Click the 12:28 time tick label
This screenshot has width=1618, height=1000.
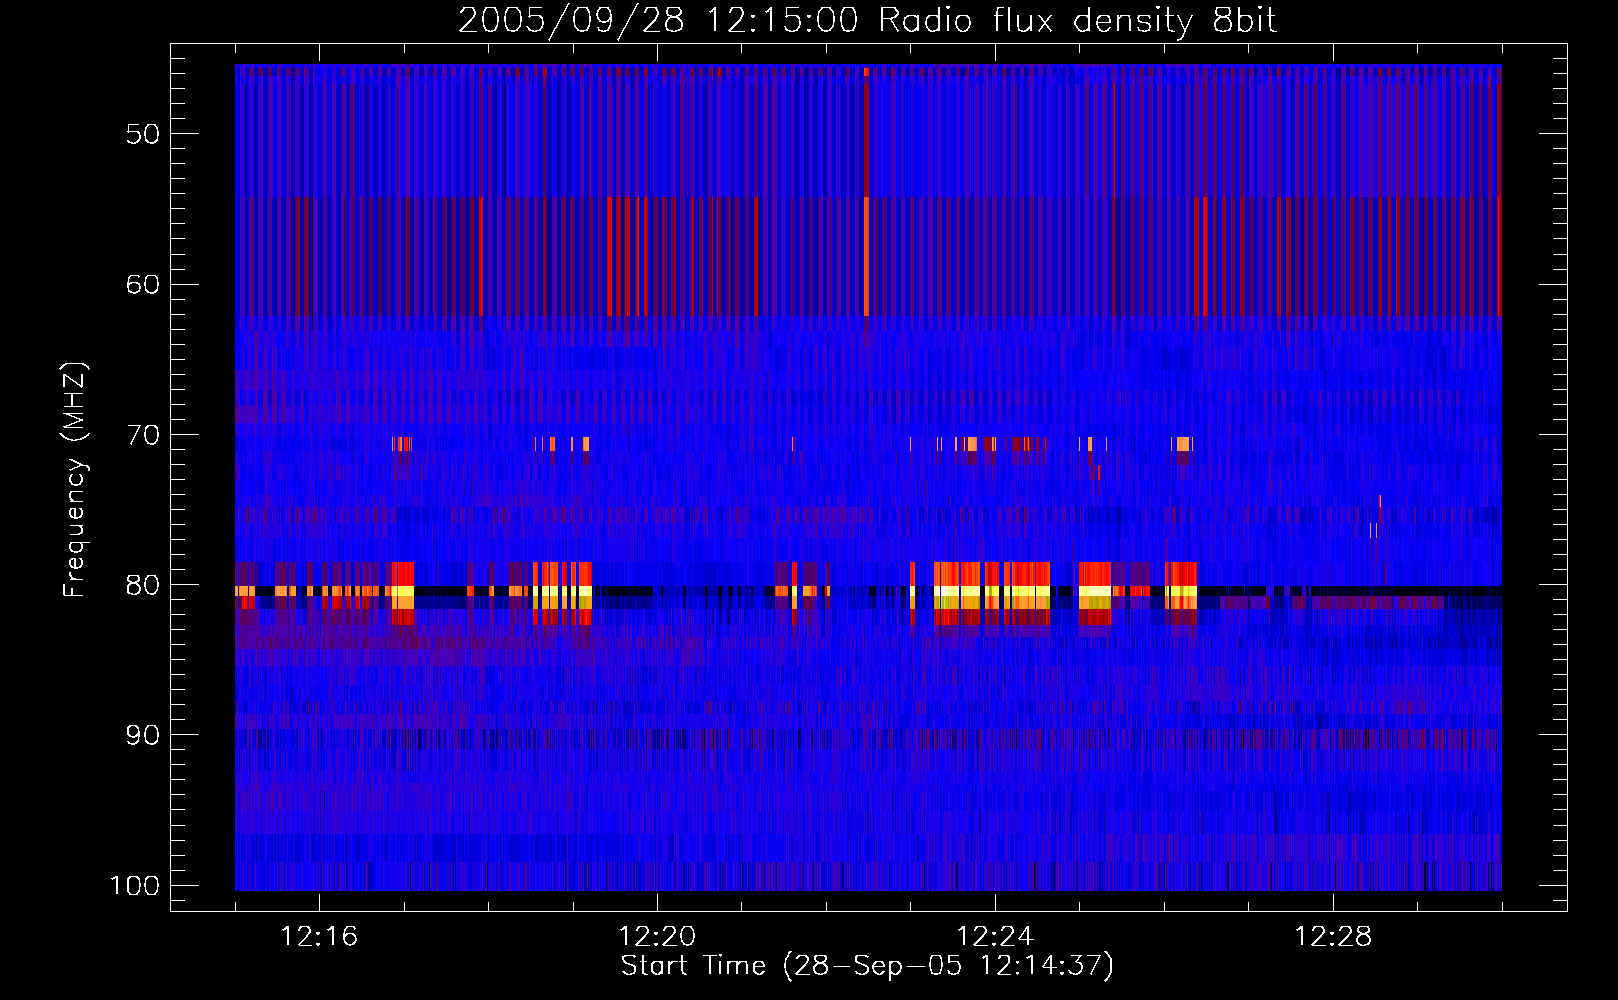click(x=1333, y=937)
